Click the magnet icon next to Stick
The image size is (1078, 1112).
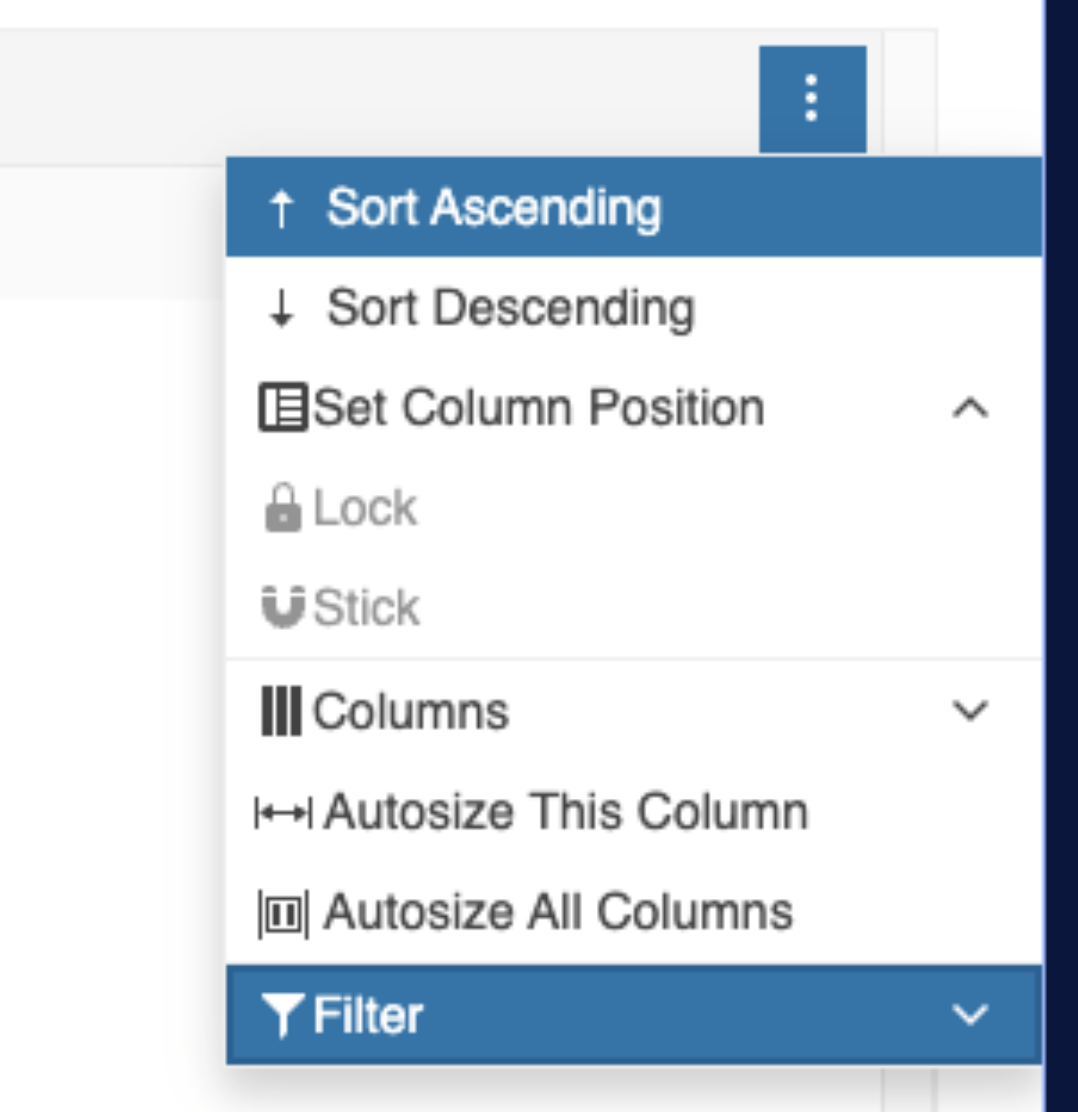pos(282,608)
